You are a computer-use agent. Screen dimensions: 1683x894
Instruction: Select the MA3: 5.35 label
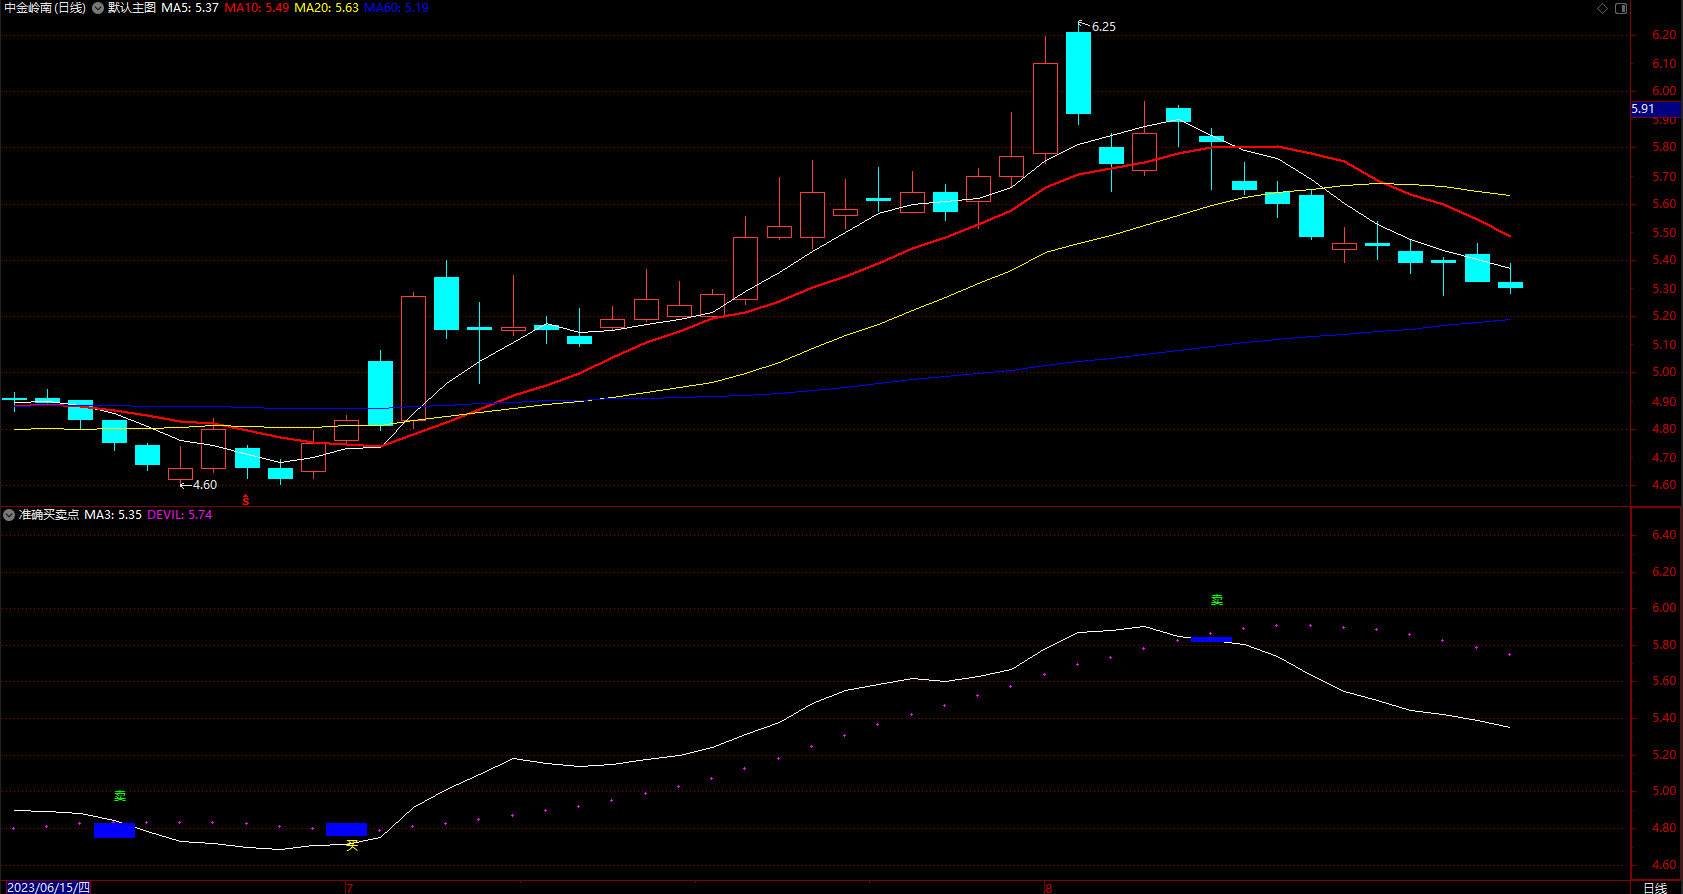coord(113,515)
